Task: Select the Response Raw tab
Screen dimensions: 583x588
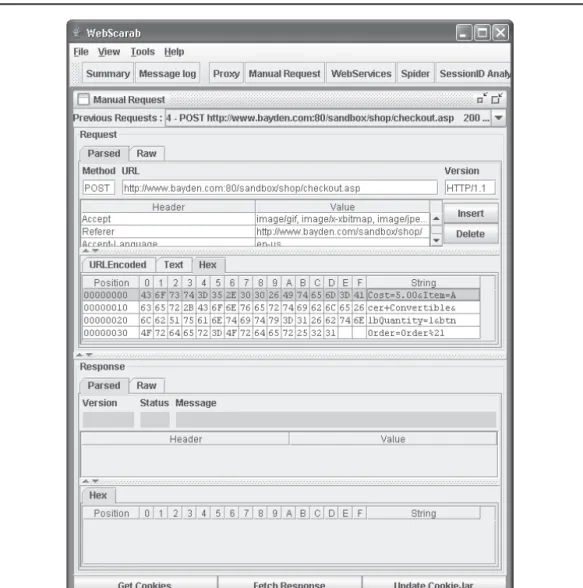Action: (x=146, y=386)
